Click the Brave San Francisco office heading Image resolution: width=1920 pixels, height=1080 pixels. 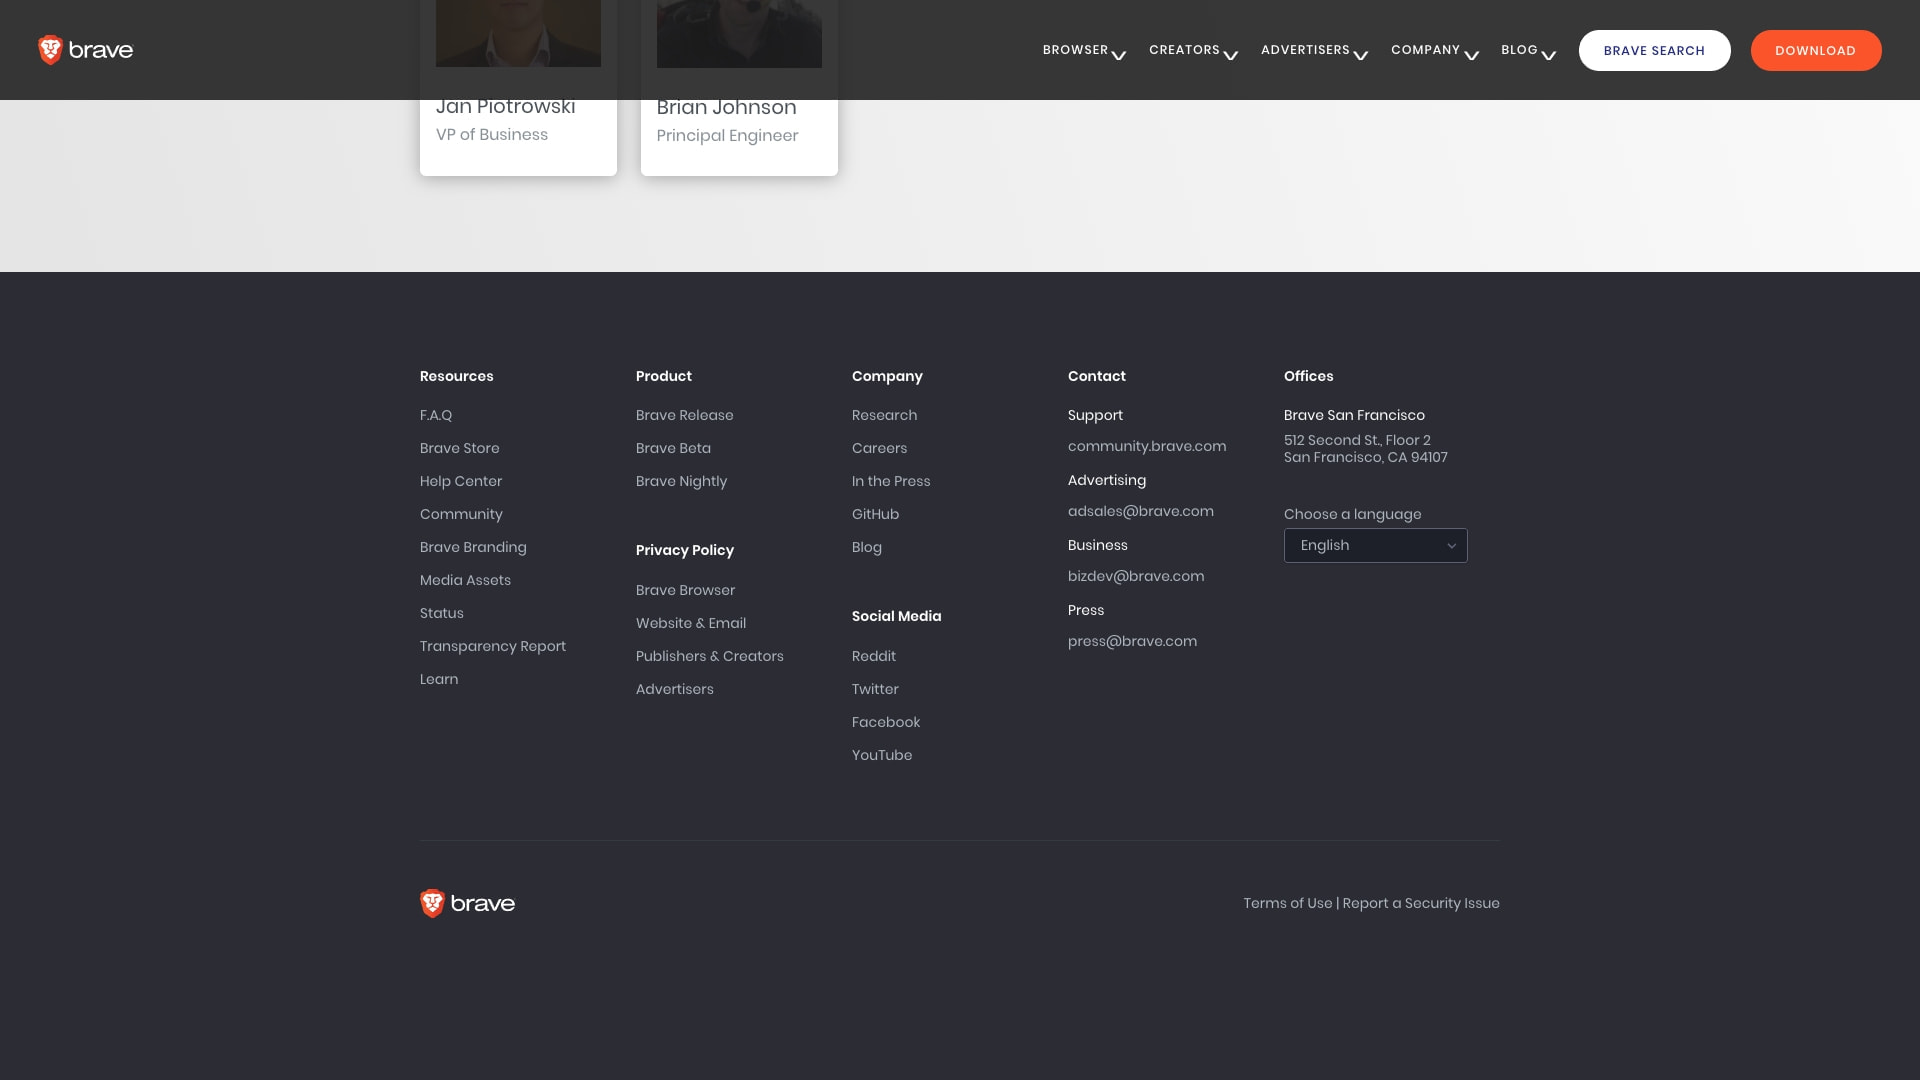tap(1354, 415)
